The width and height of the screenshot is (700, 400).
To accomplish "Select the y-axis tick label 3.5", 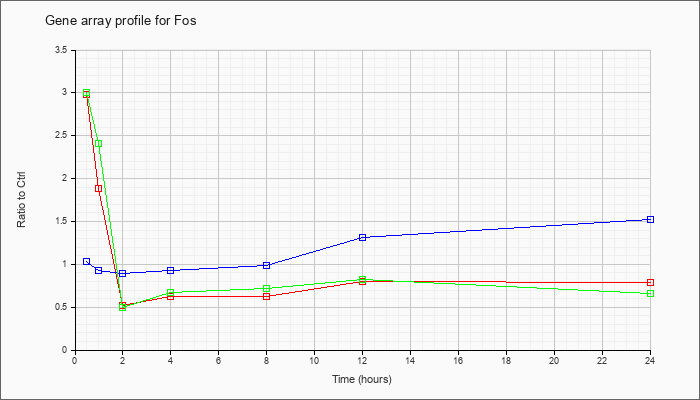I will click(61, 49).
